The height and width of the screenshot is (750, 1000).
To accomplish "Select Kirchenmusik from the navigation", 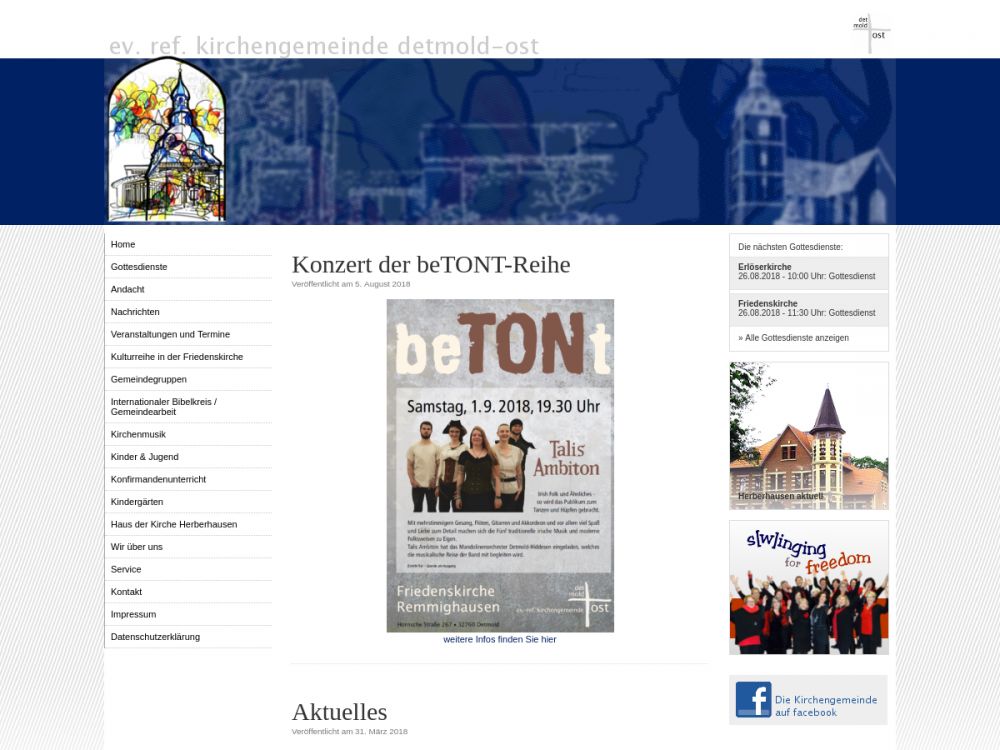I will (138, 434).
